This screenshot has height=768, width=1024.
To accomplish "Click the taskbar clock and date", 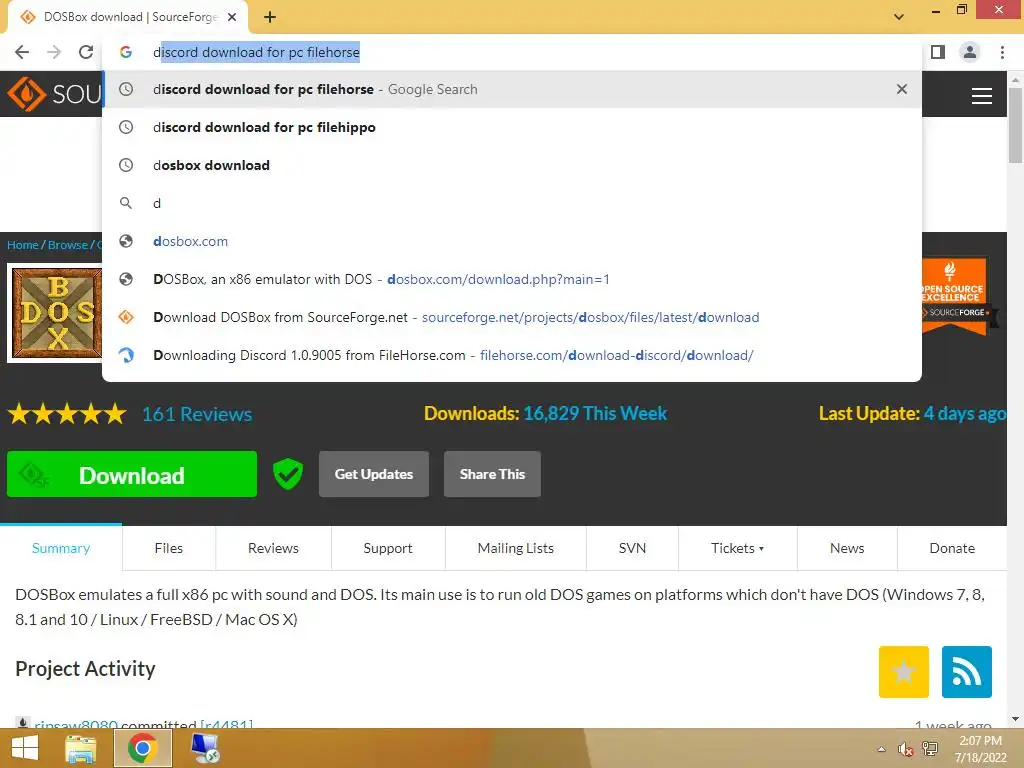I will 980,749.
